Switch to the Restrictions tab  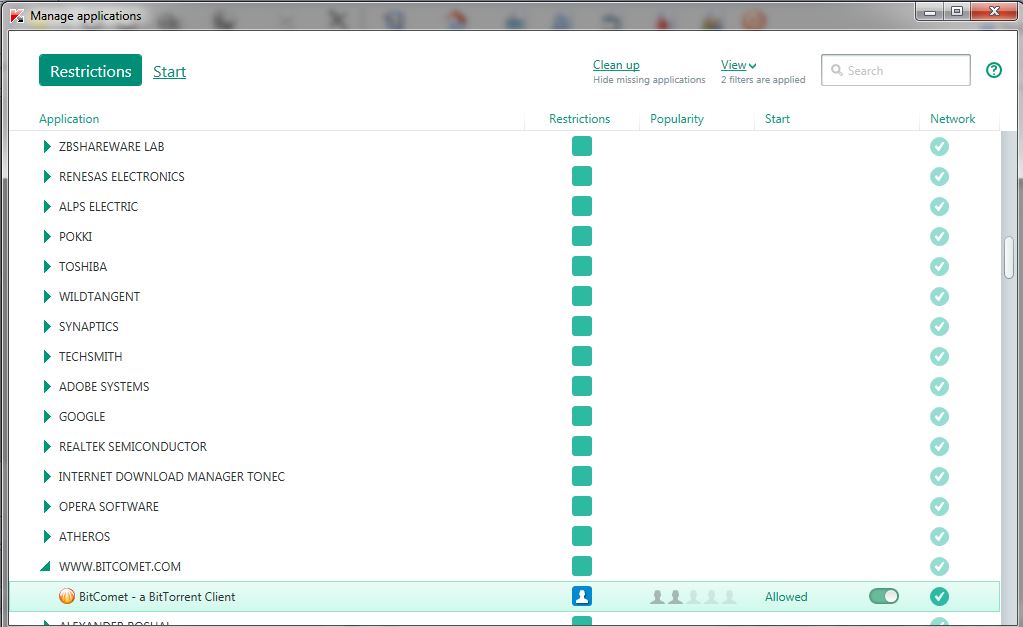[x=91, y=70]
